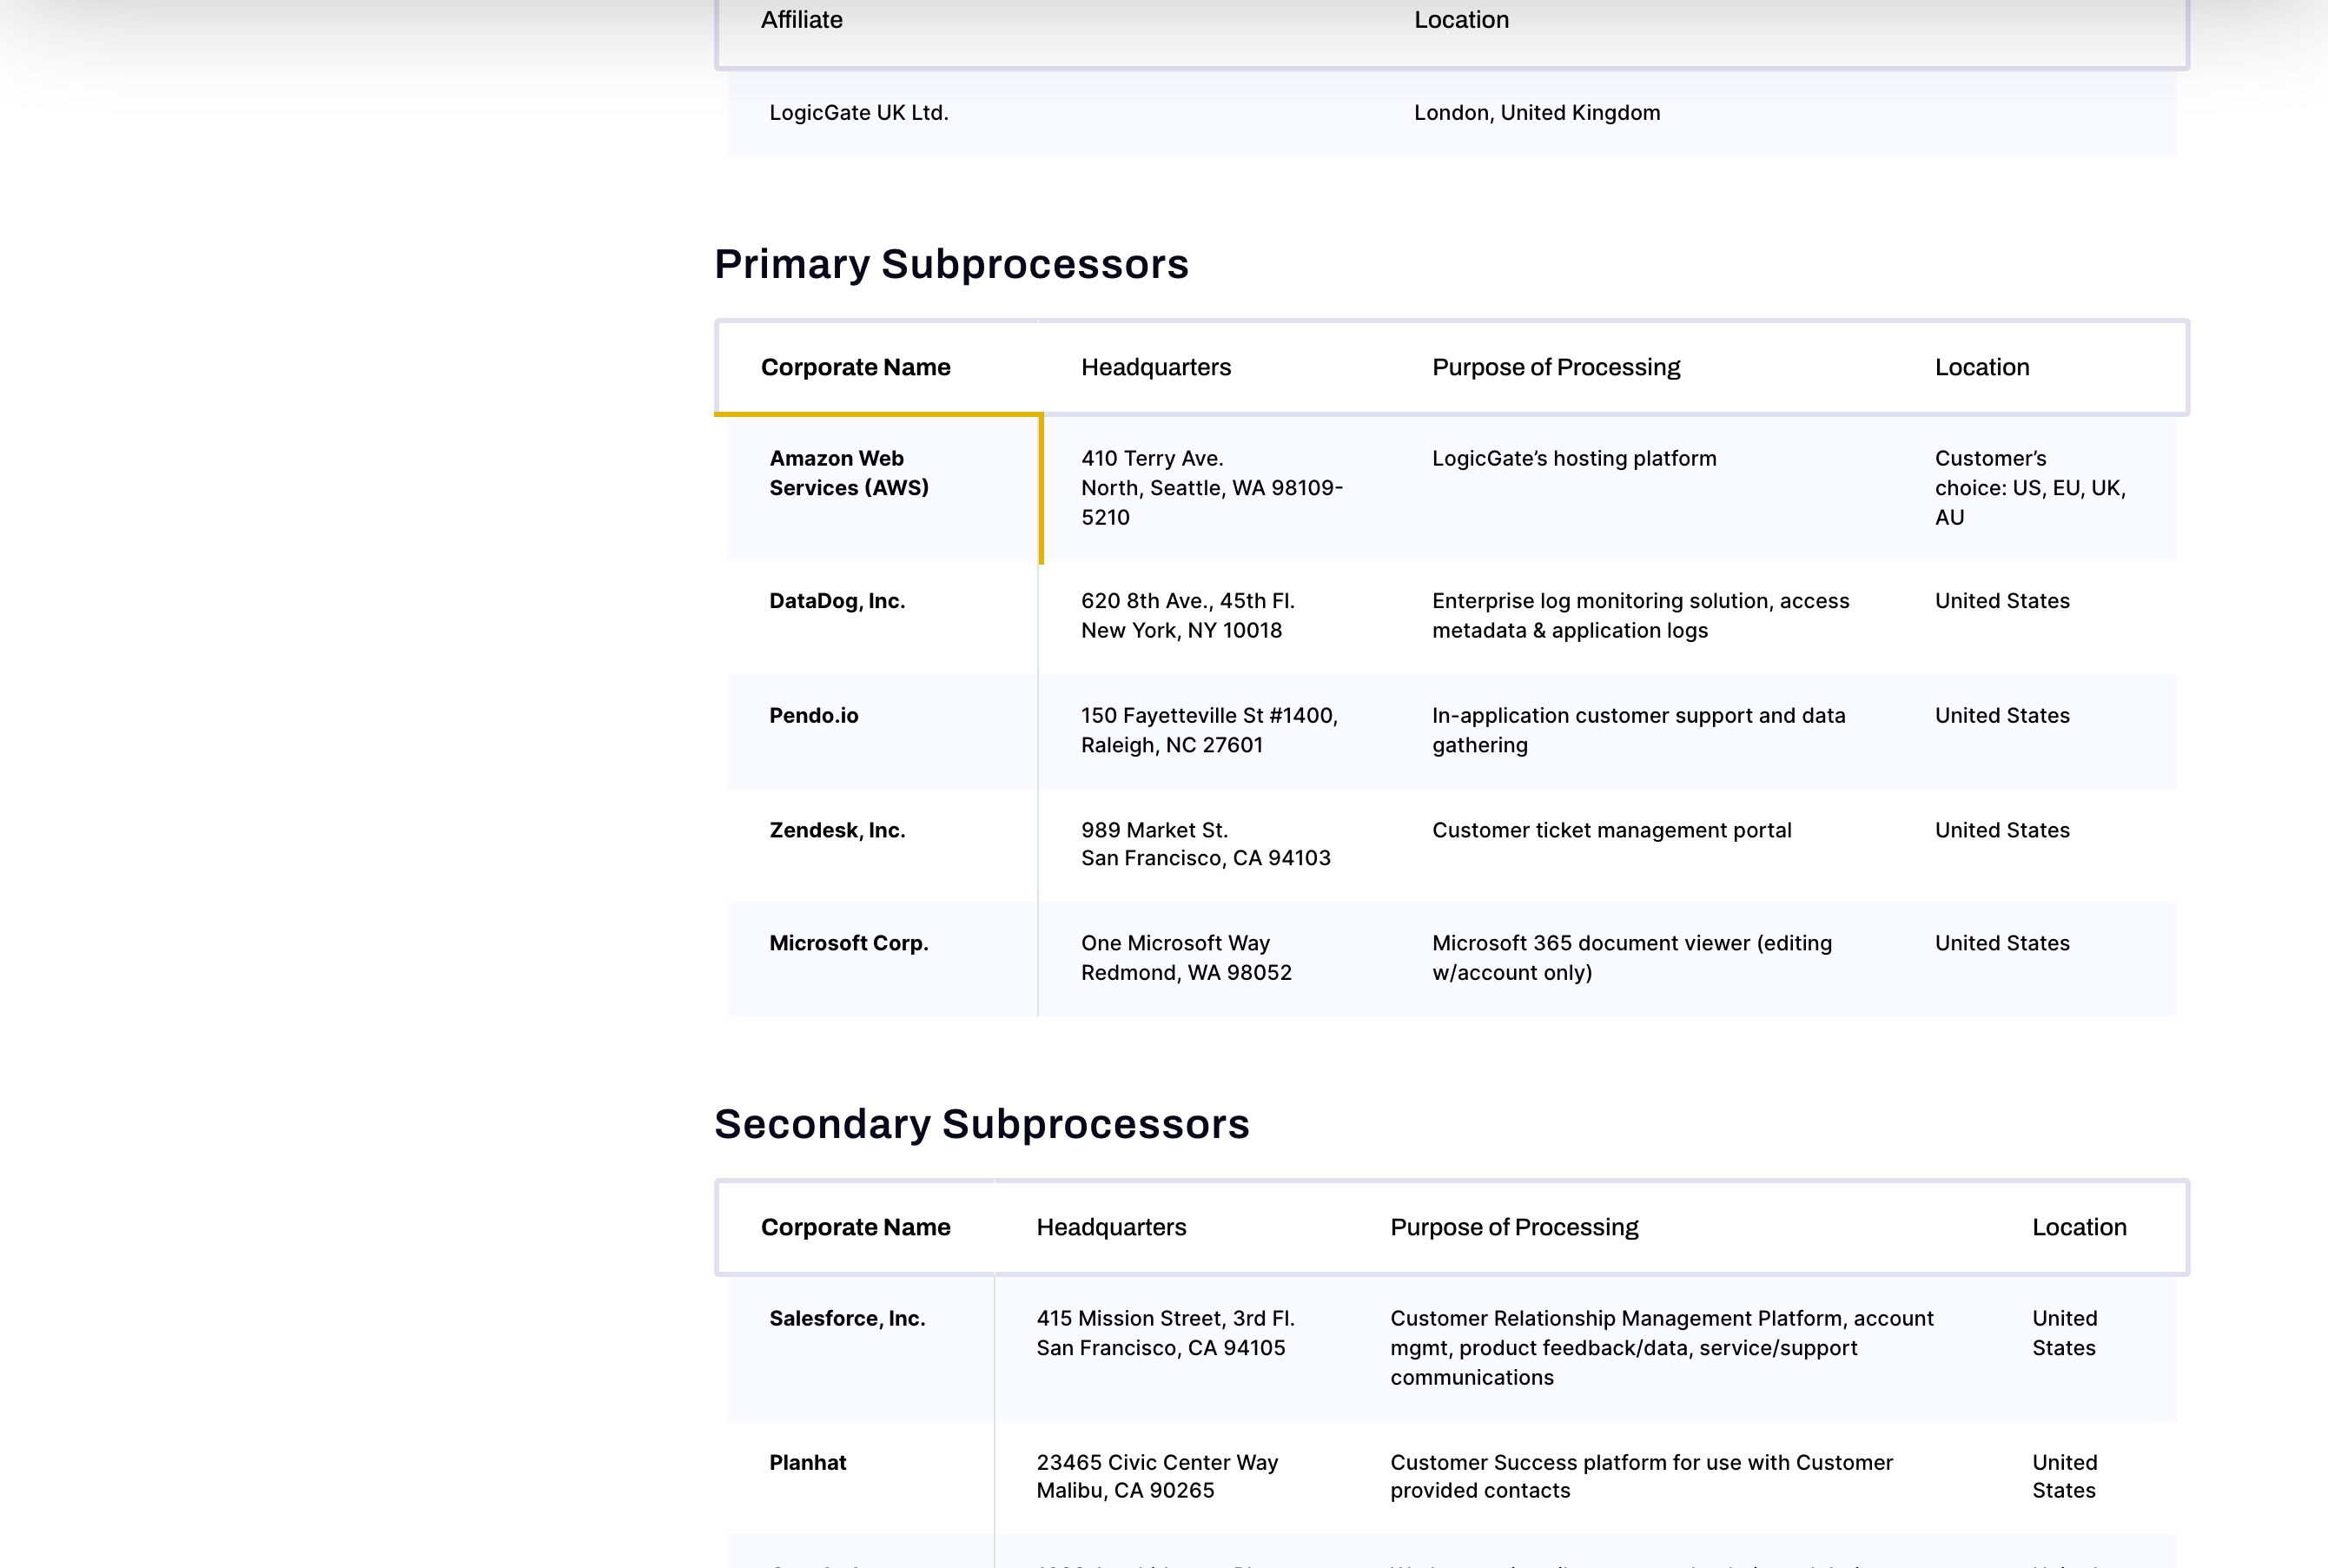Viewport: 2328px width, 1568px height.
Task: Click 'In-application customer support' purpose text
Action: (x=1639, y=731)
